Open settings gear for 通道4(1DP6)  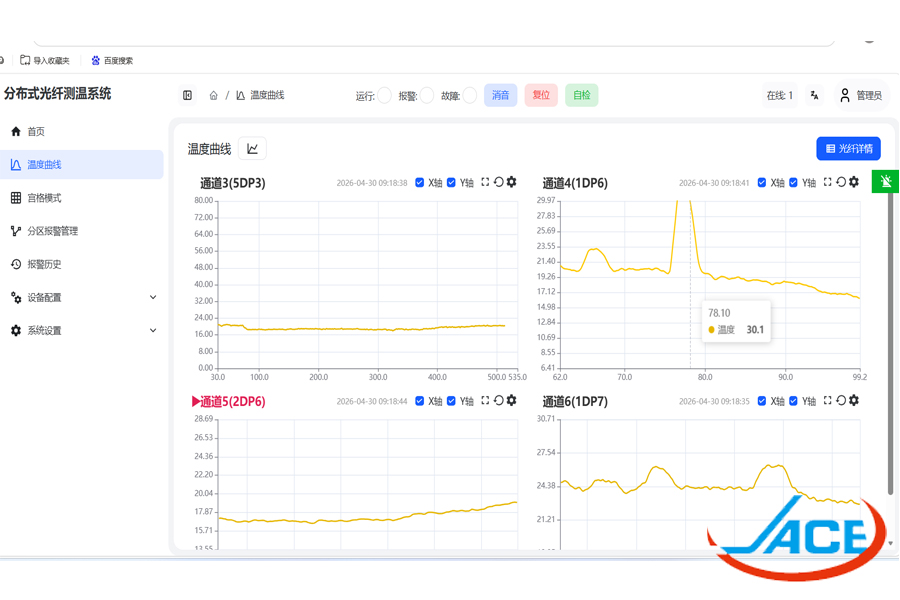[854, 182]
